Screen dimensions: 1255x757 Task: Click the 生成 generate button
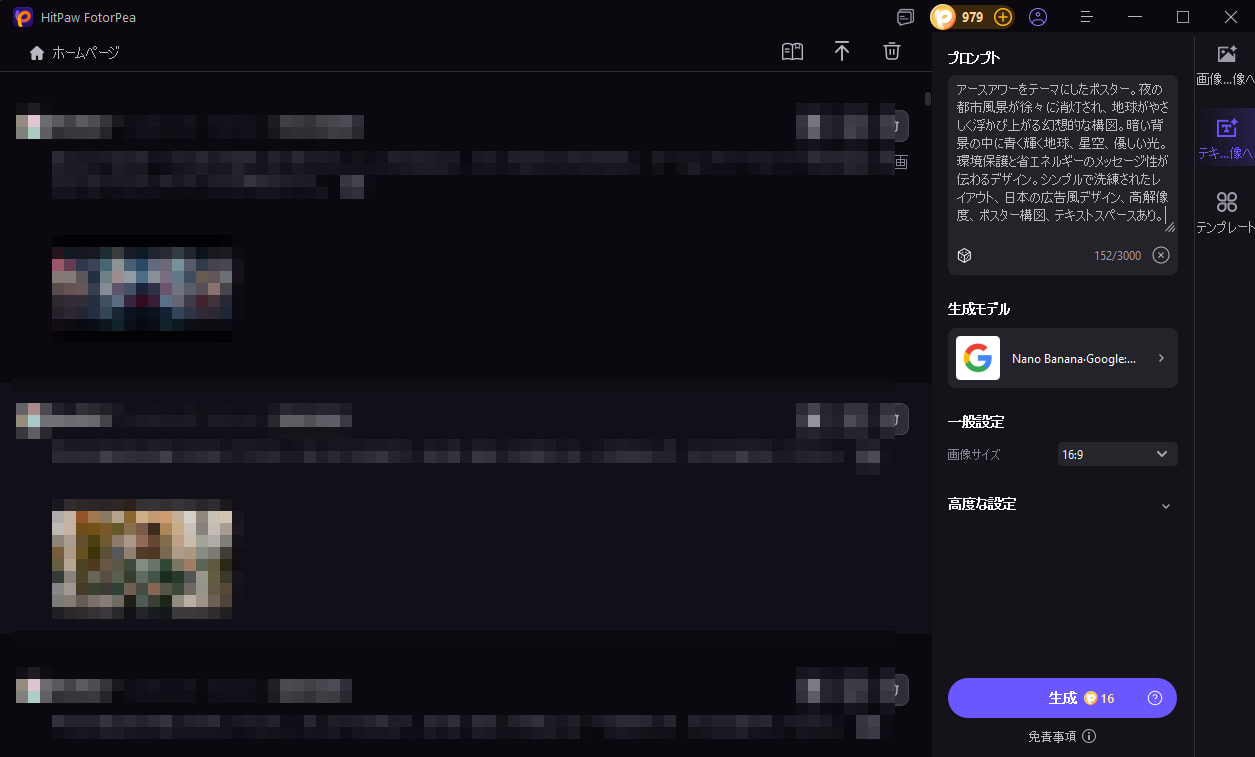[1062, 698]
